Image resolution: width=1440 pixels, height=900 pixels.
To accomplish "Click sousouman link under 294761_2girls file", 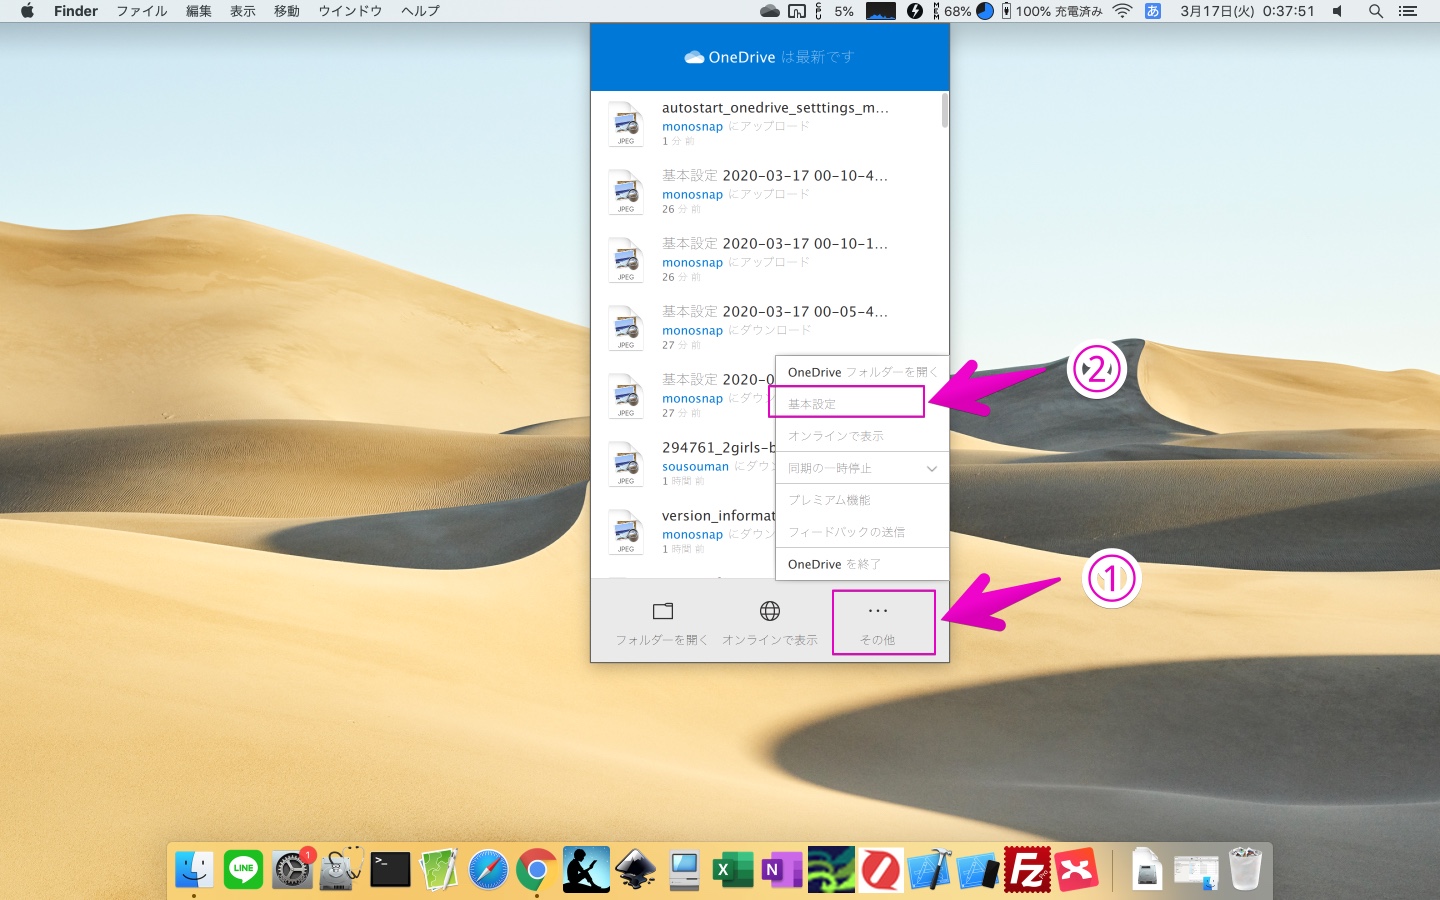I will tap(695, 467).
